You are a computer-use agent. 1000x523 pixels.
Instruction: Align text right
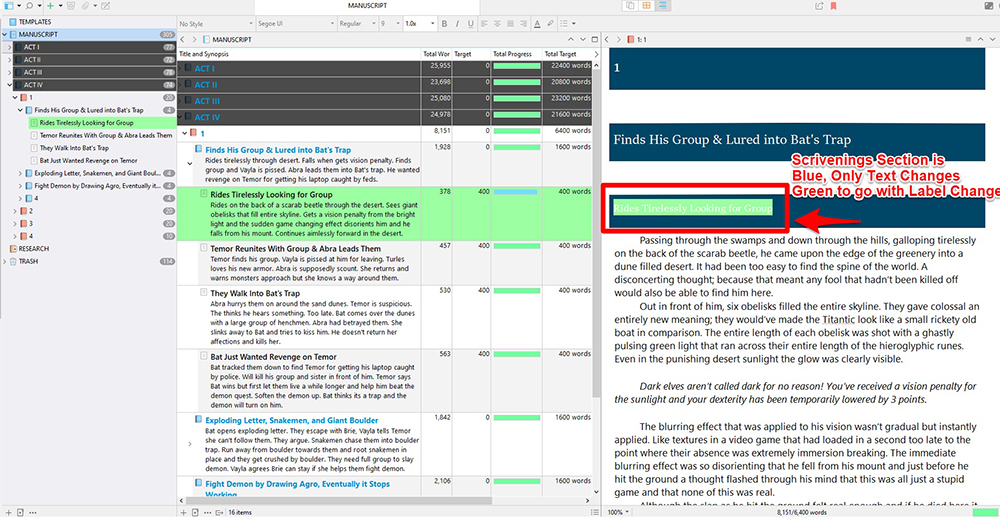[x=524, y=24]
